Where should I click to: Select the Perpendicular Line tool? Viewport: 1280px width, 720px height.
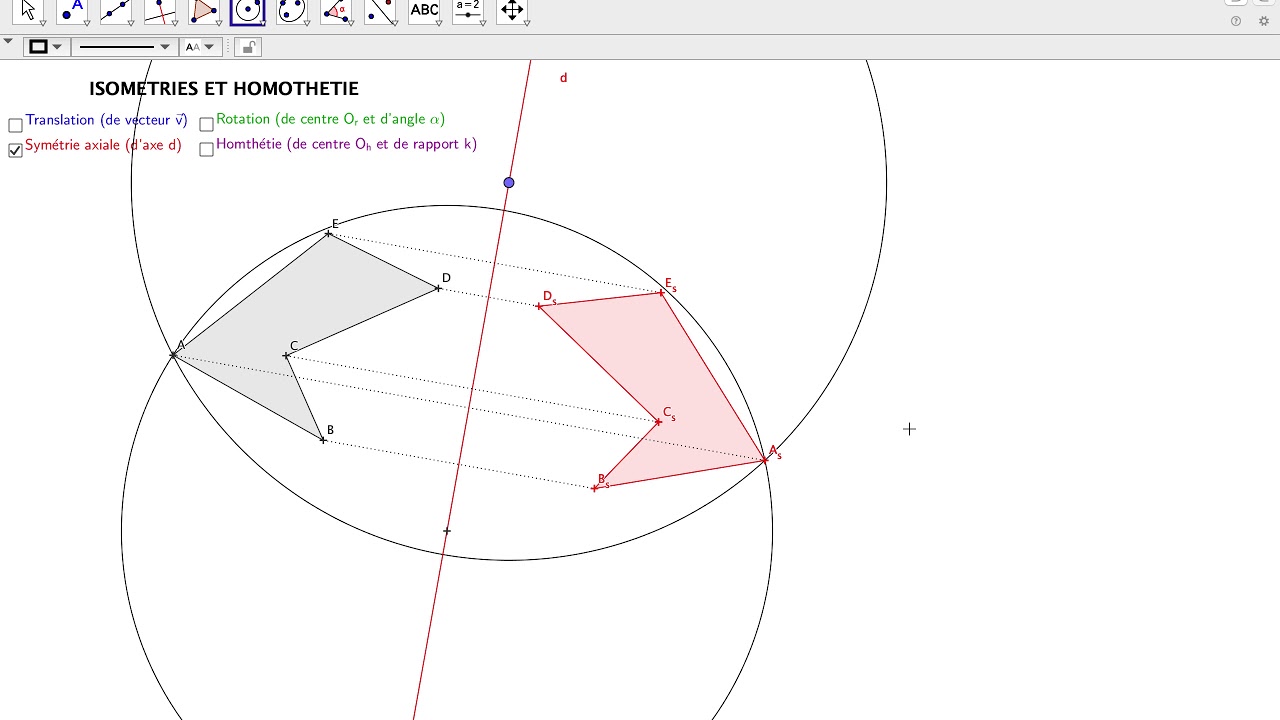coord(160,10)
